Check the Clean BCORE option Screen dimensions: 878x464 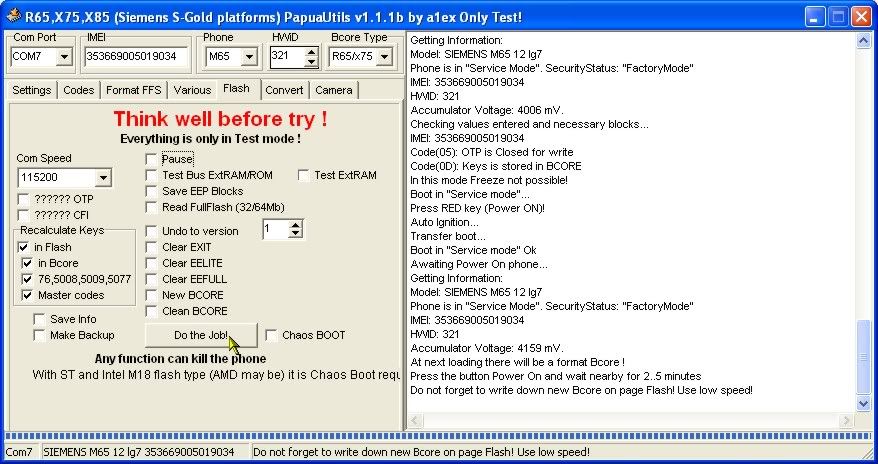pyautogui.click(x=151, y=311)
